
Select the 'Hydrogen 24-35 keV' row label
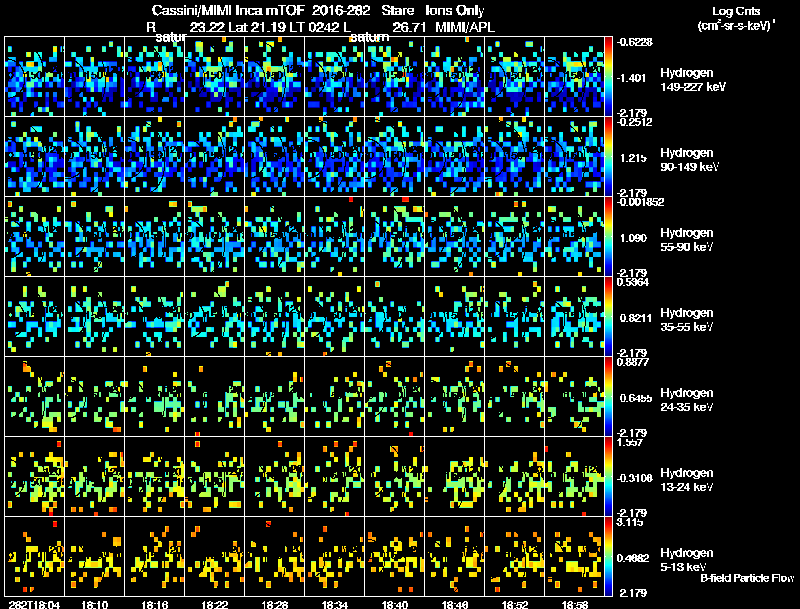[x=687, y=400]
